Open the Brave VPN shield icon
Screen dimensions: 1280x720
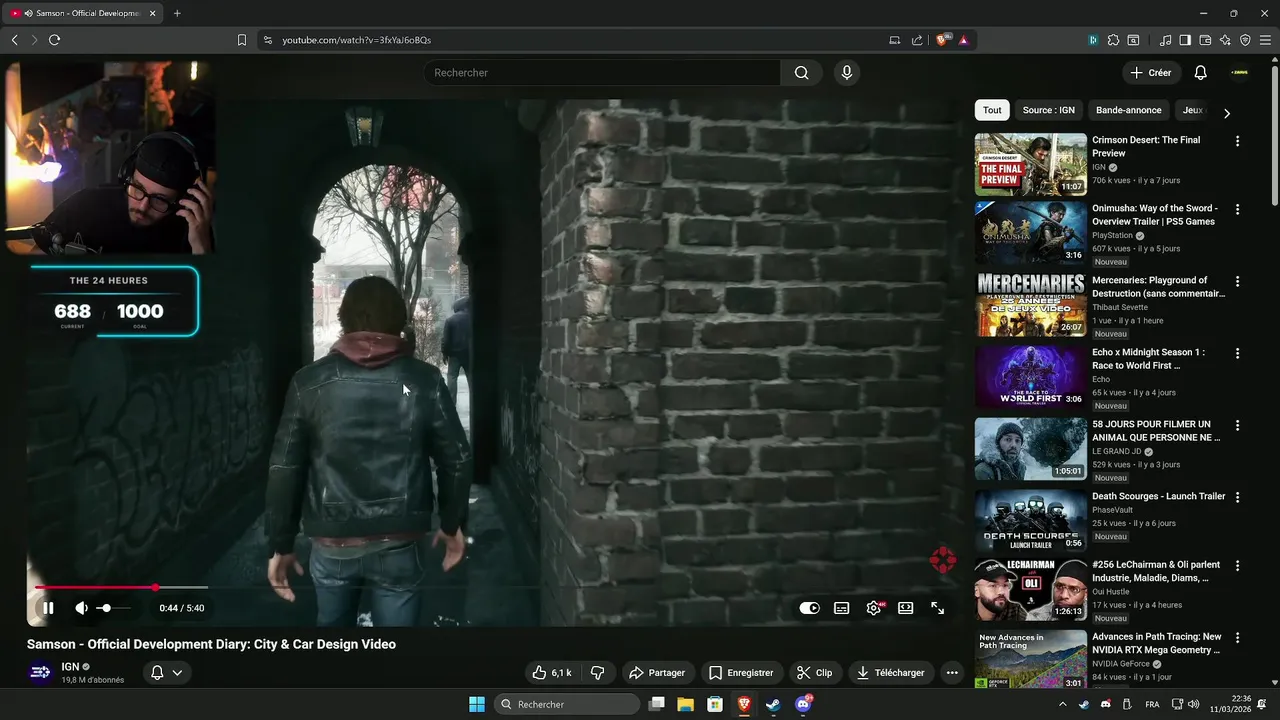1245,40
